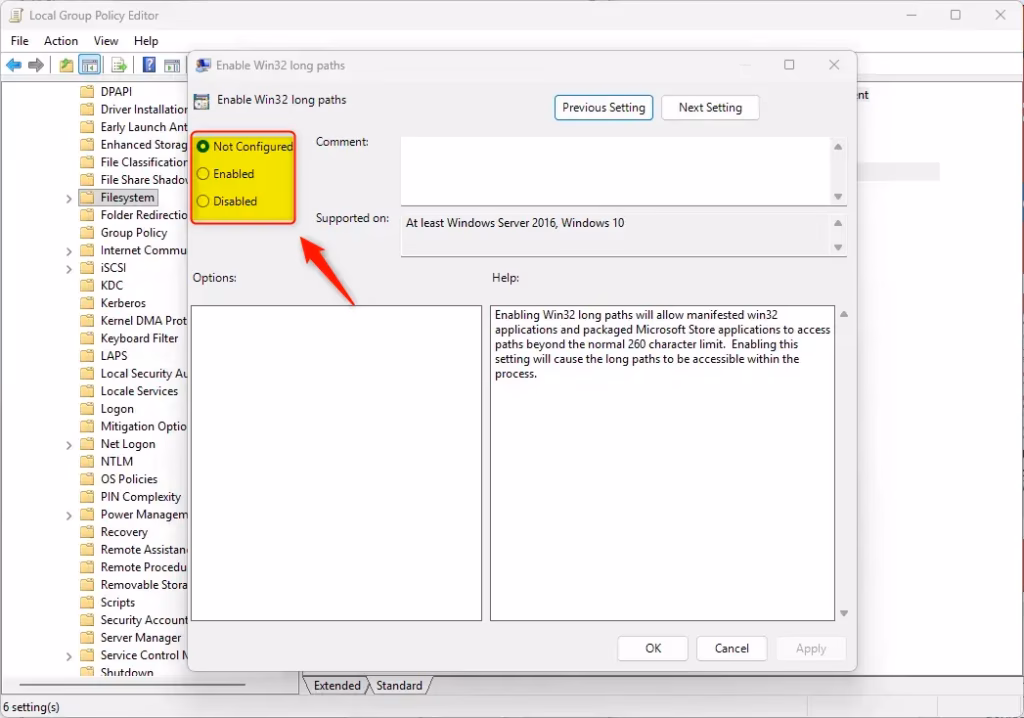Viewport: 1024px width, 718px height.
Task: Select the Server Manager tree item
Action: (140, 638)
